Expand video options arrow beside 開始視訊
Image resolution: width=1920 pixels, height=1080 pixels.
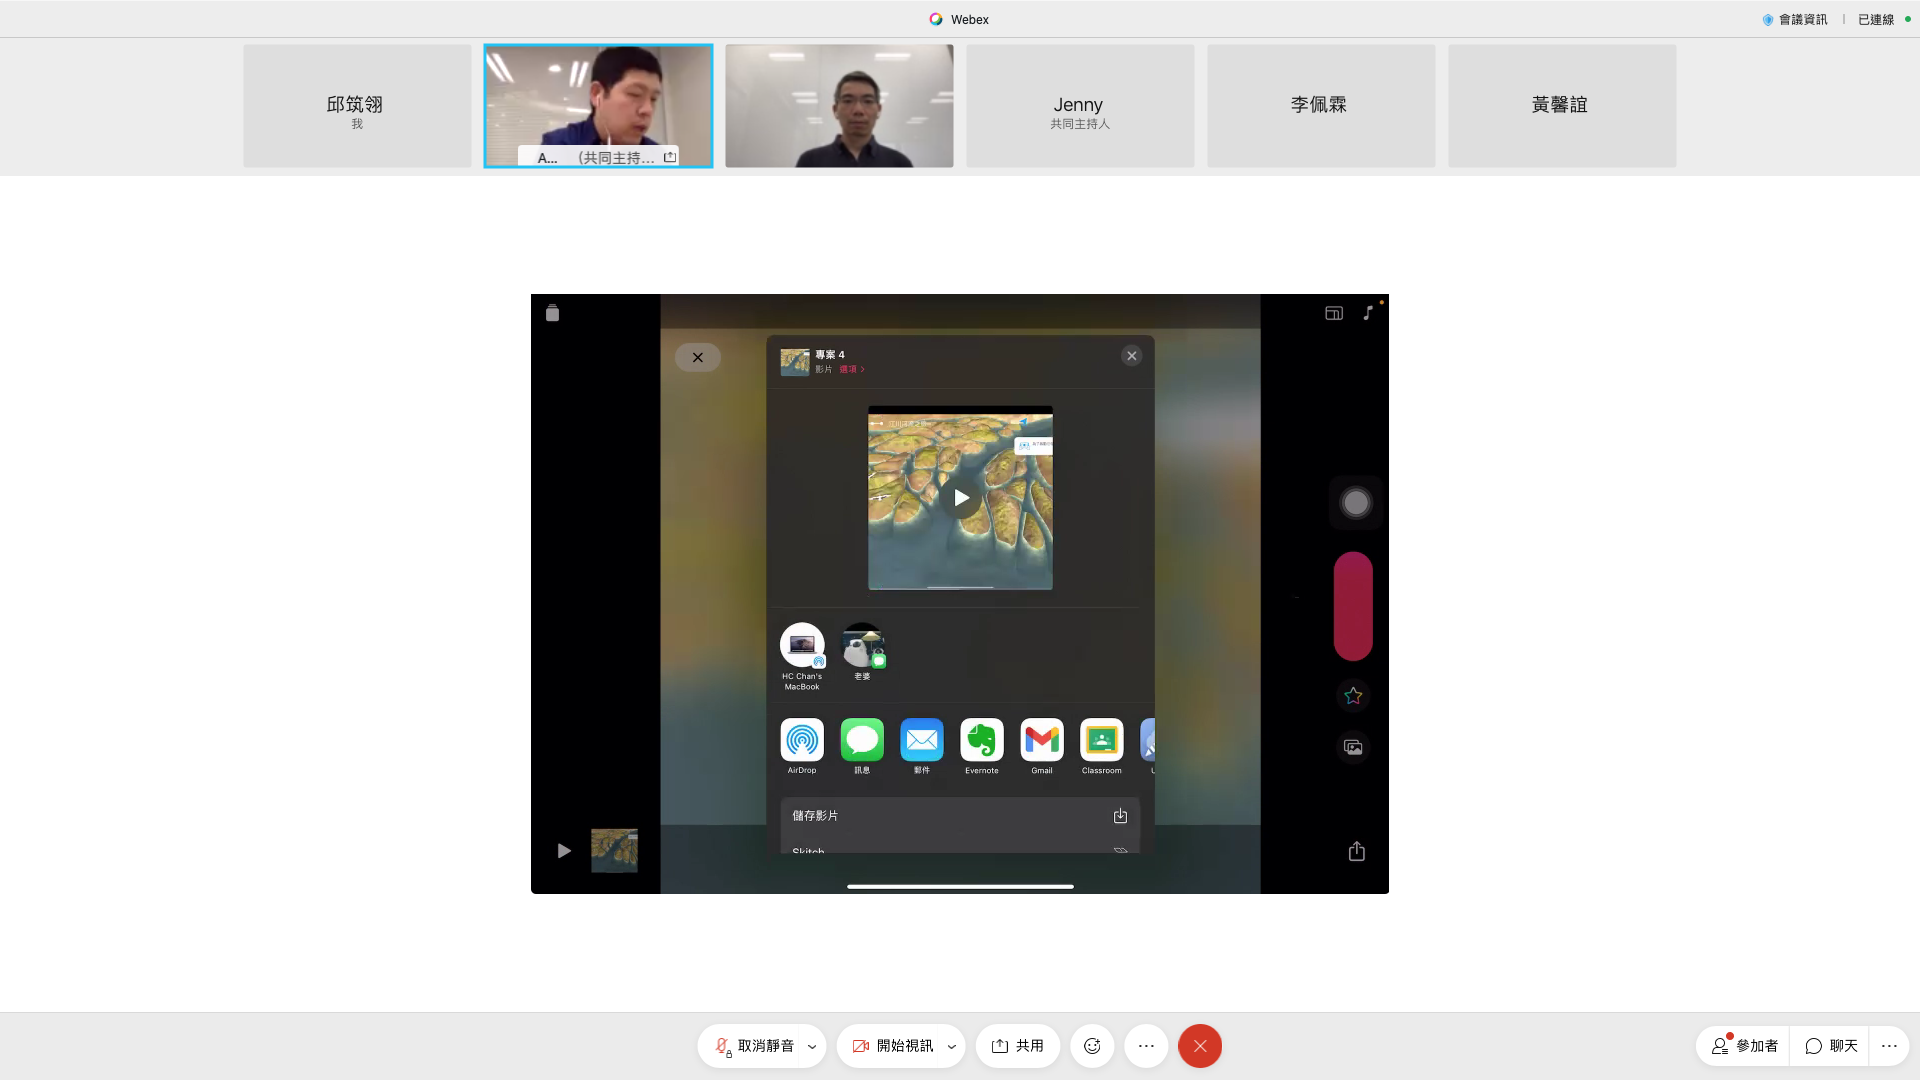951,1047
